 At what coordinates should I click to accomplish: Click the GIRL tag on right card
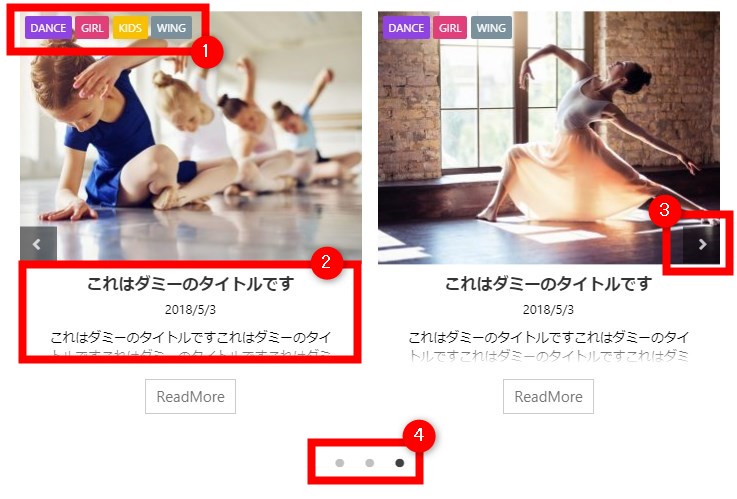point(450,28)
